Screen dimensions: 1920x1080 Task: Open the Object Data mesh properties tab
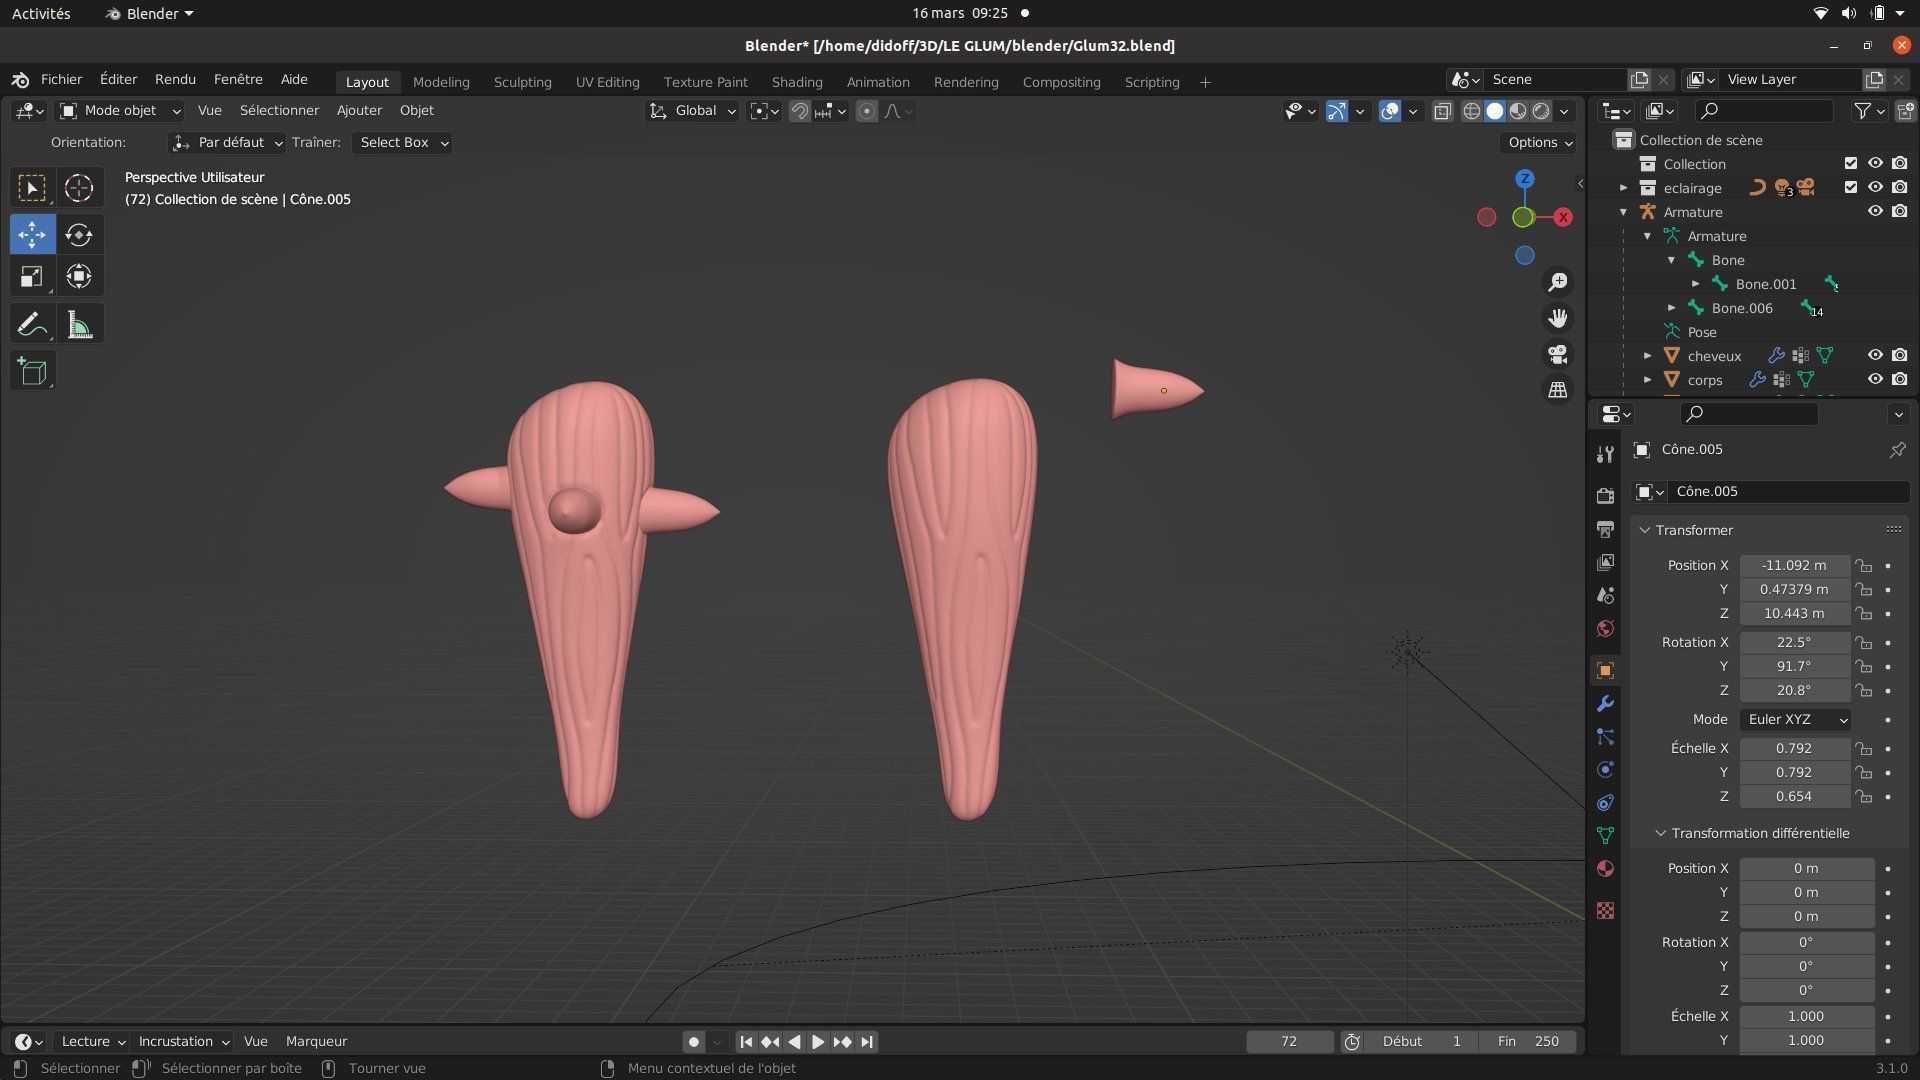point(1605,836)
